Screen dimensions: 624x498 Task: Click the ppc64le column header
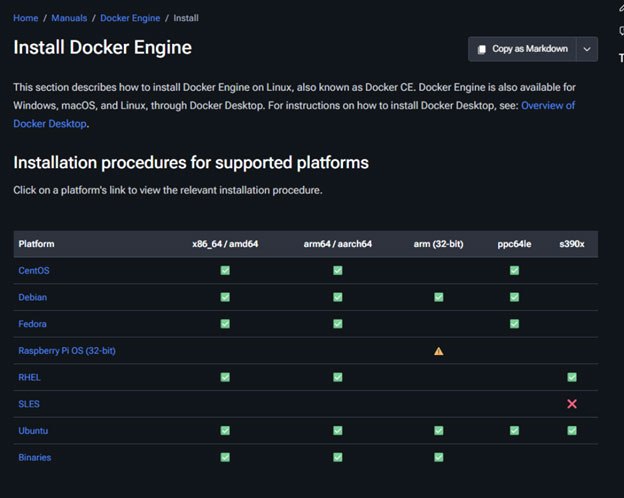point(515,244)
